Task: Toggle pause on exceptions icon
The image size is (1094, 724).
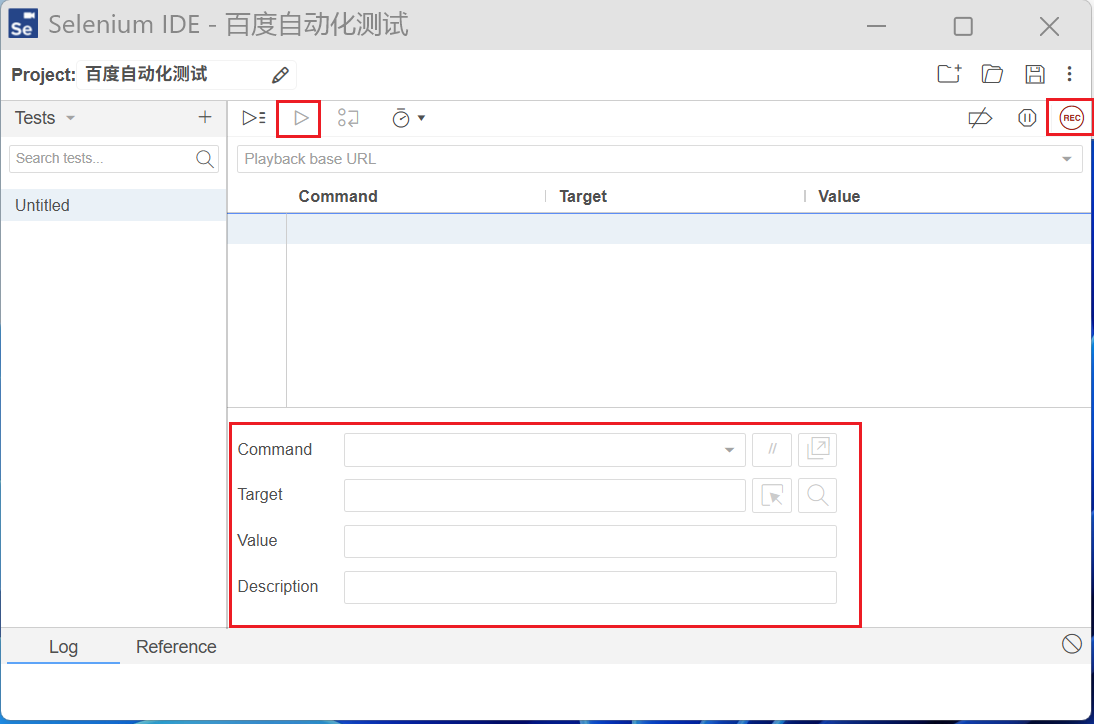Action: pos(1027,118)
